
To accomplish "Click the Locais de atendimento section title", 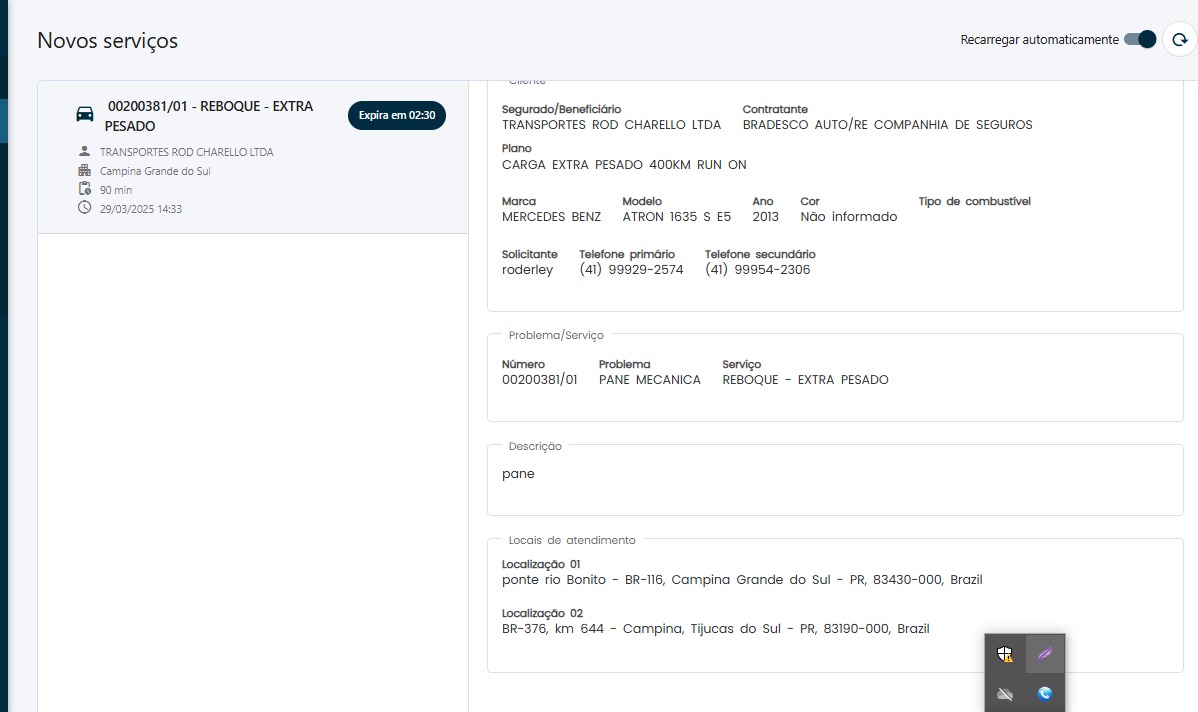I will click(x=571, y=540).
